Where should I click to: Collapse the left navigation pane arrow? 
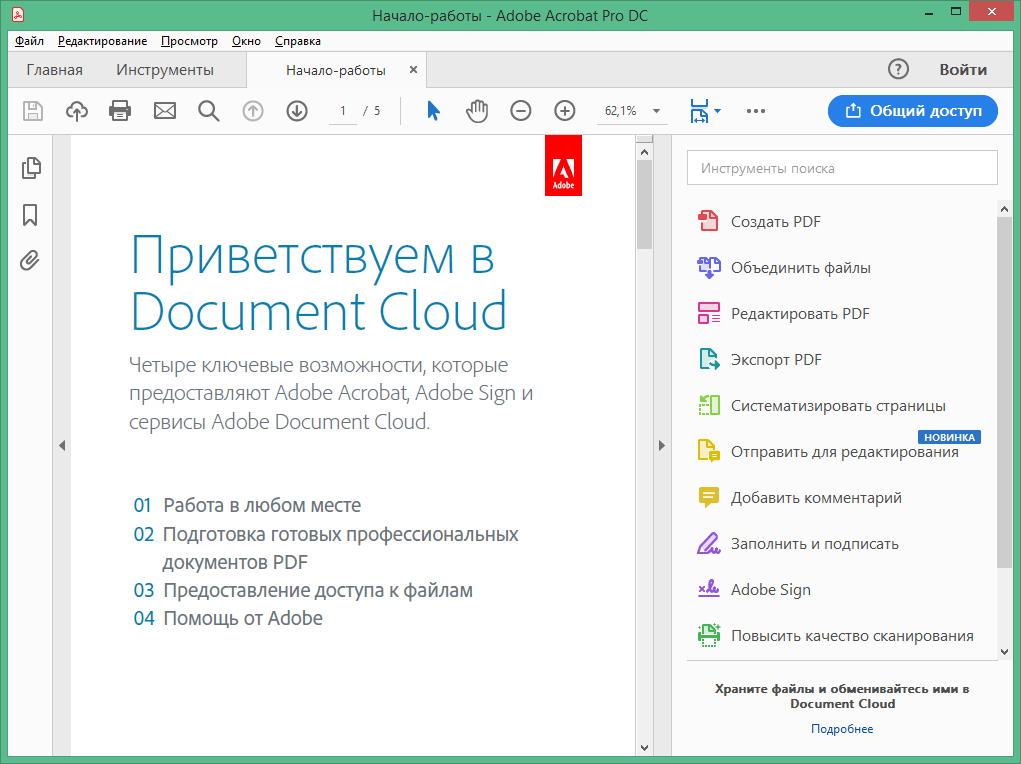coord(62,446)
